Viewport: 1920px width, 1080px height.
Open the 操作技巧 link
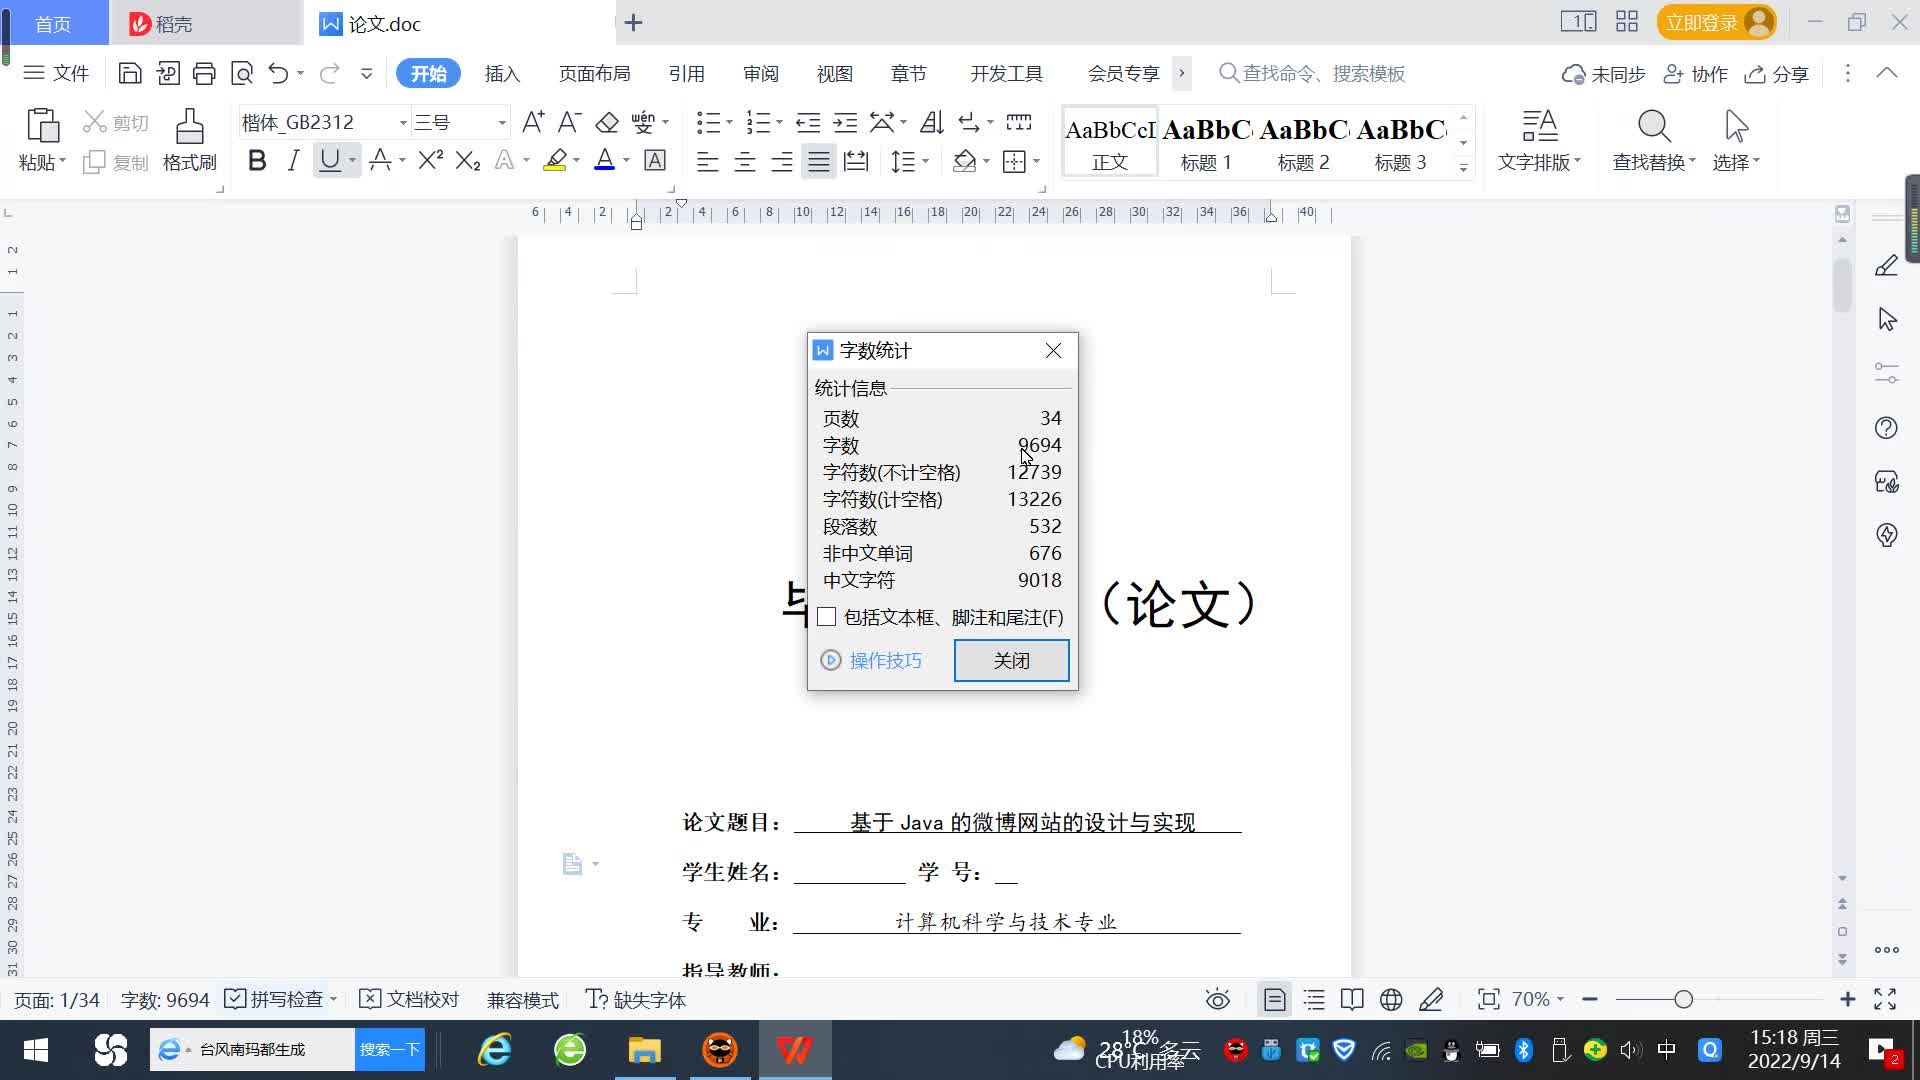[x=885, y=660]
